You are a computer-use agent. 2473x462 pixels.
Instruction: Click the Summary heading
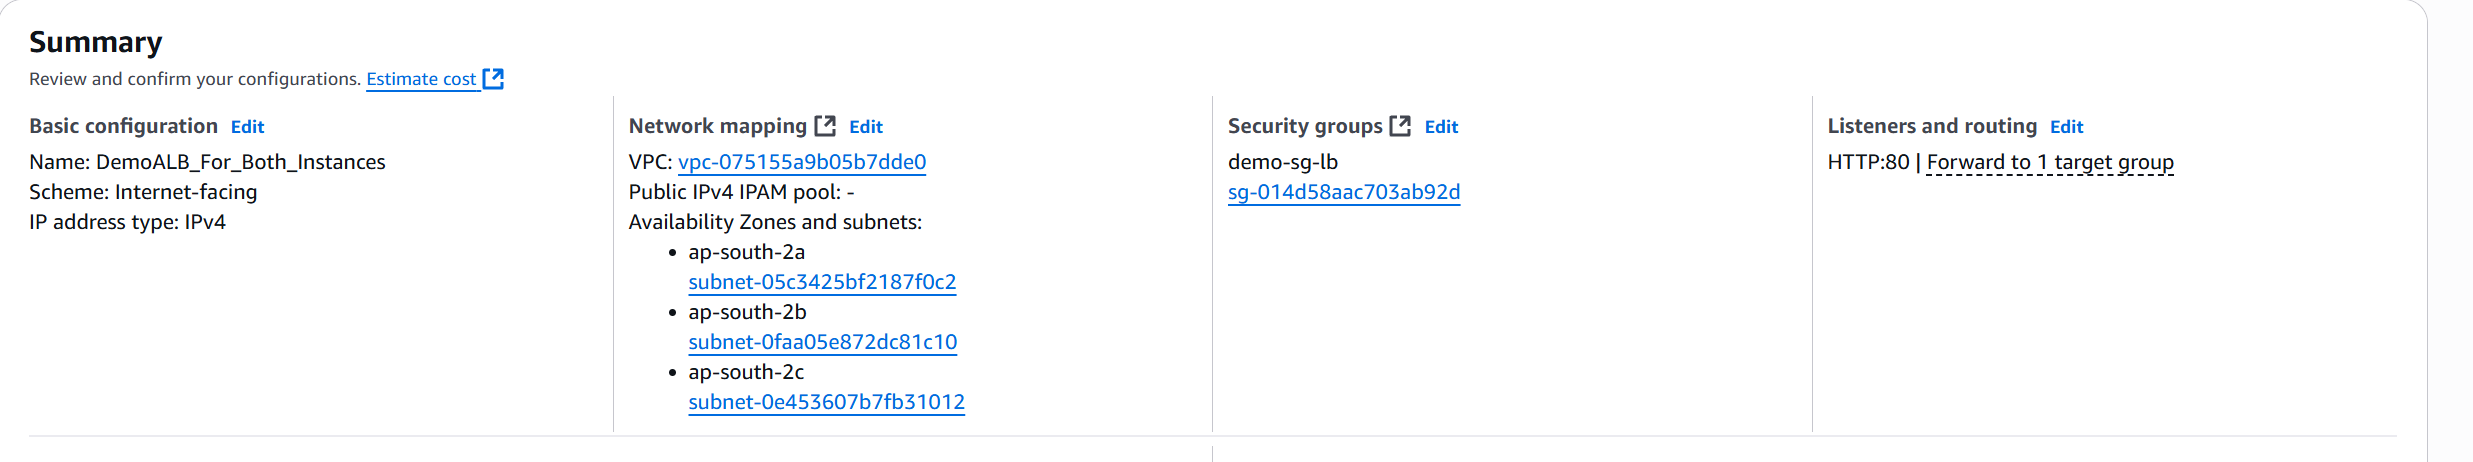tap(95, 42)
